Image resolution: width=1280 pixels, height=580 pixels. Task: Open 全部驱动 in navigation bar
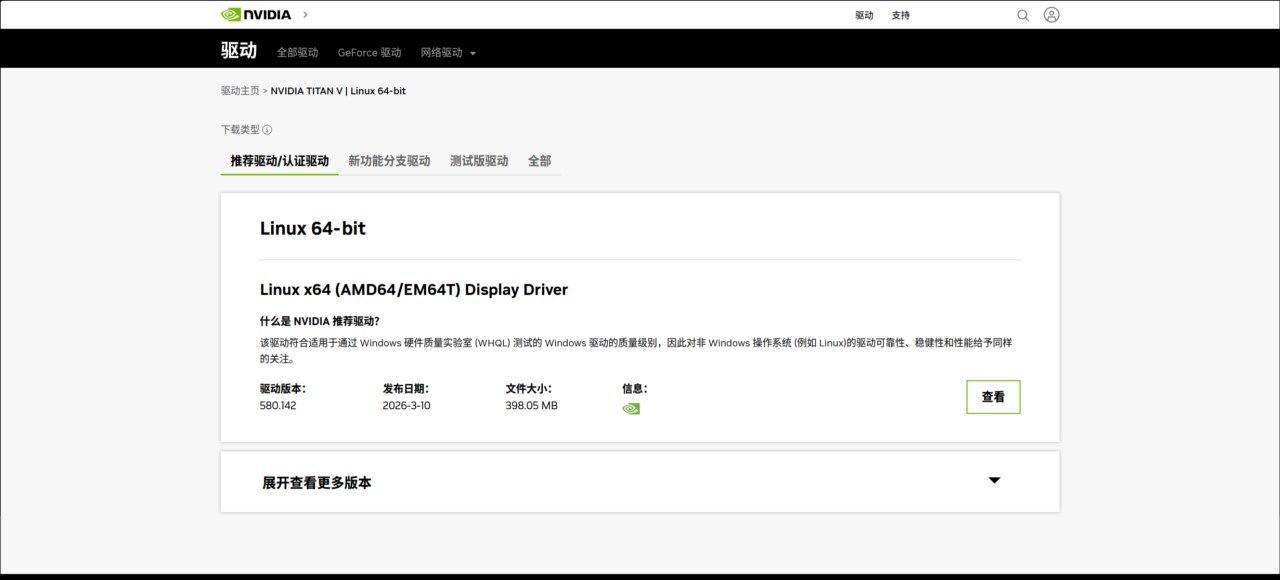[297, 53]
